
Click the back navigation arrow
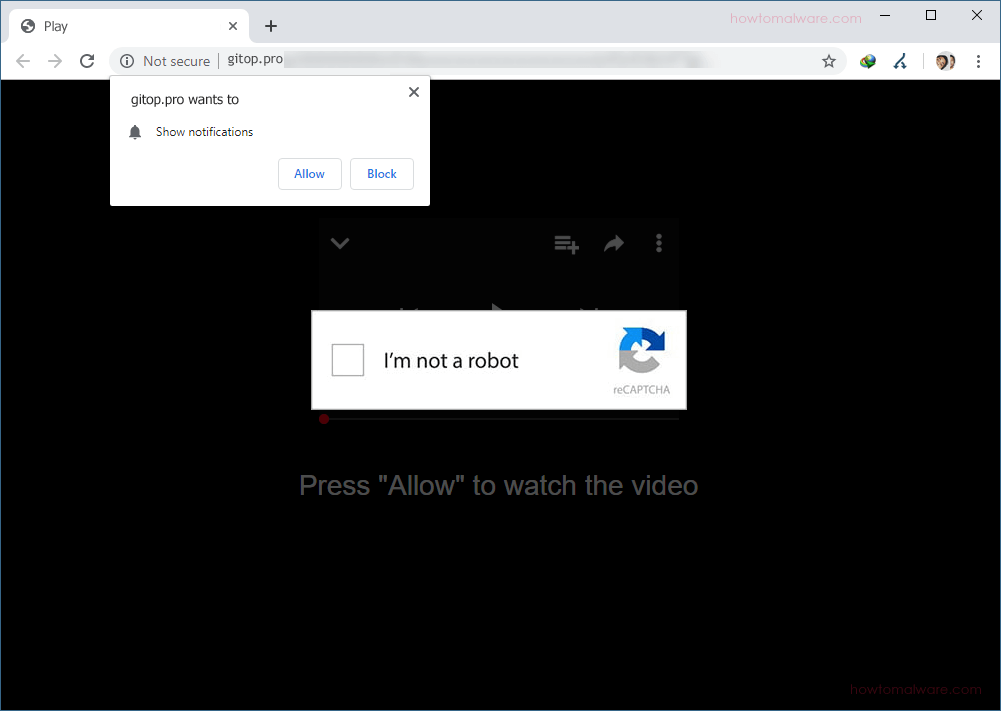pyautogui.click(x=22, y=60)
